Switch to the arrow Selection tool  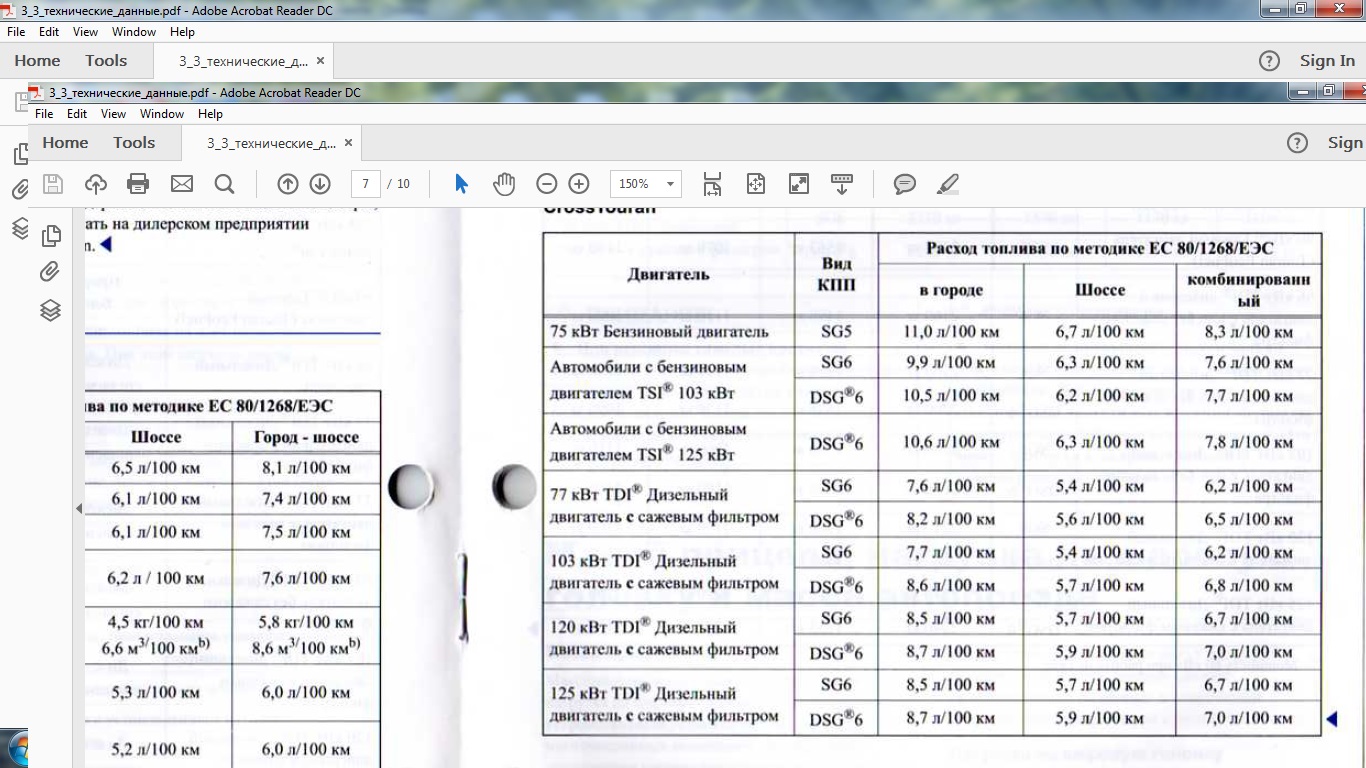coord(461,184)
